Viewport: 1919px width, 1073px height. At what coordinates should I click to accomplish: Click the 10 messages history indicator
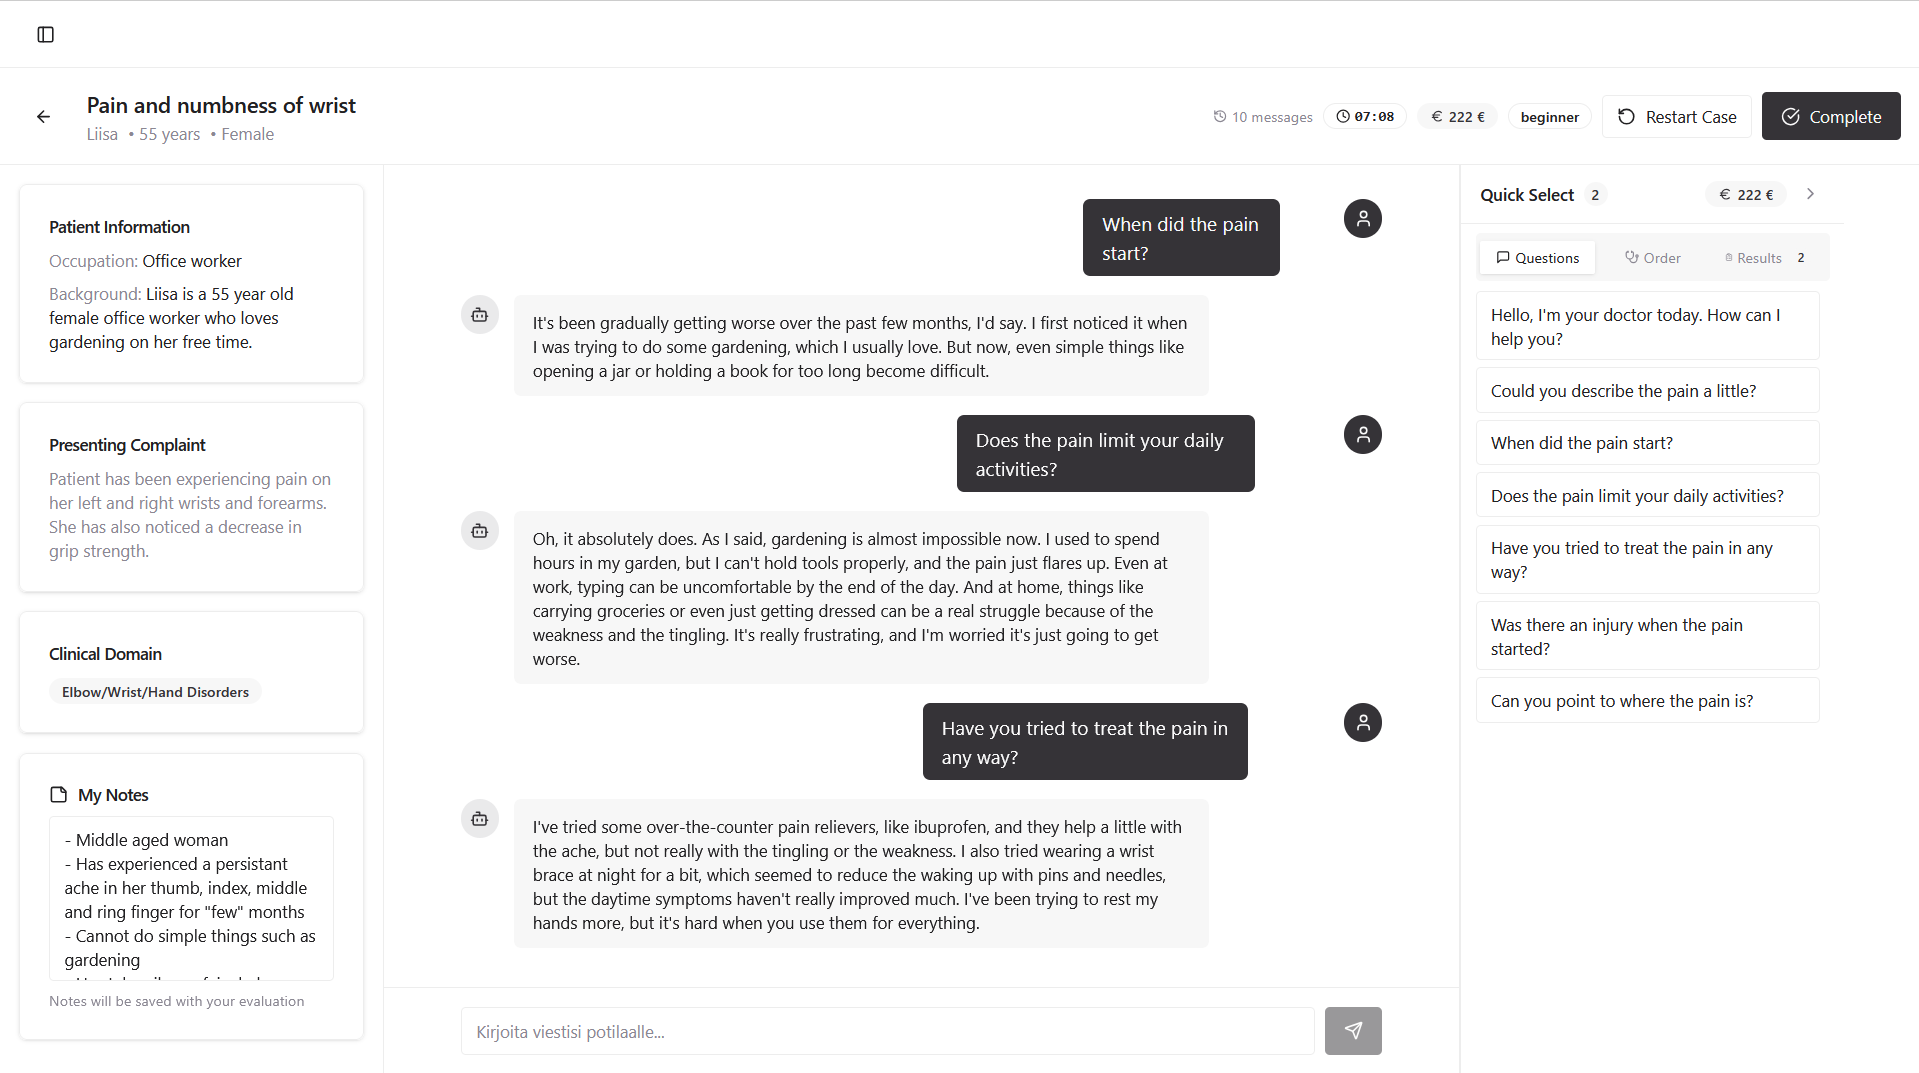(x=1262, y=117)
